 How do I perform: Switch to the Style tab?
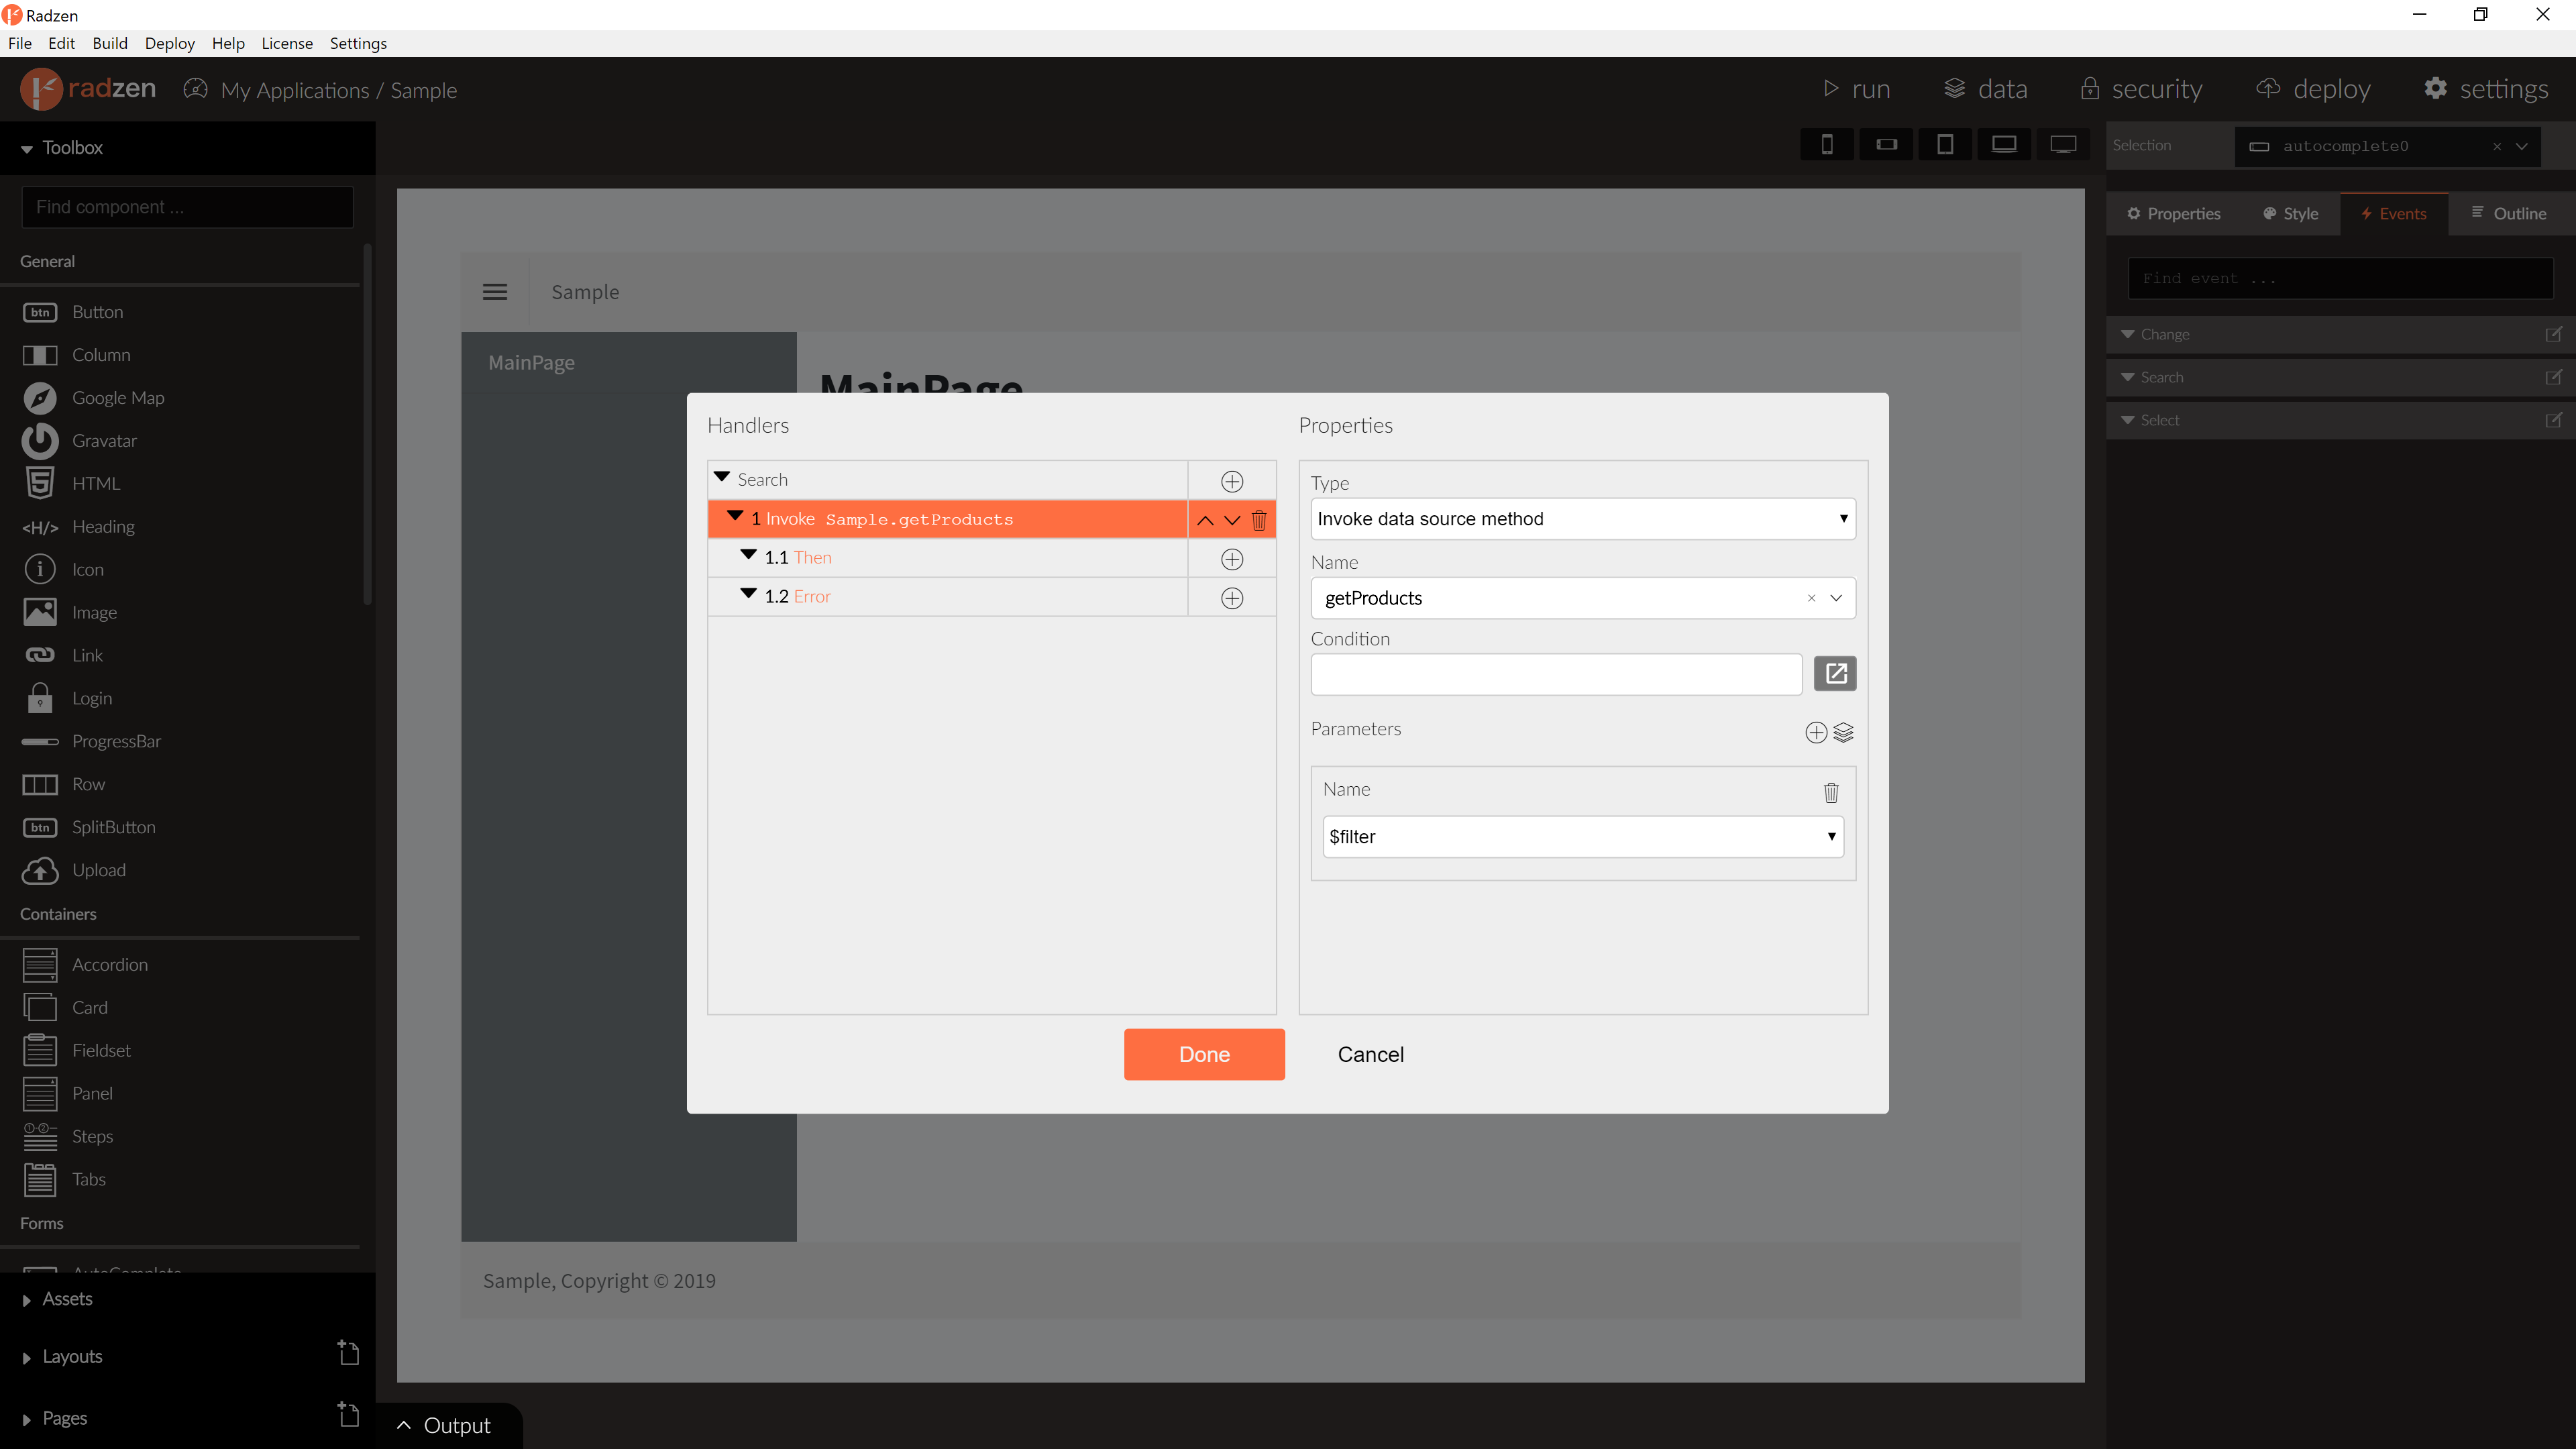click(x=2290, y=214)
